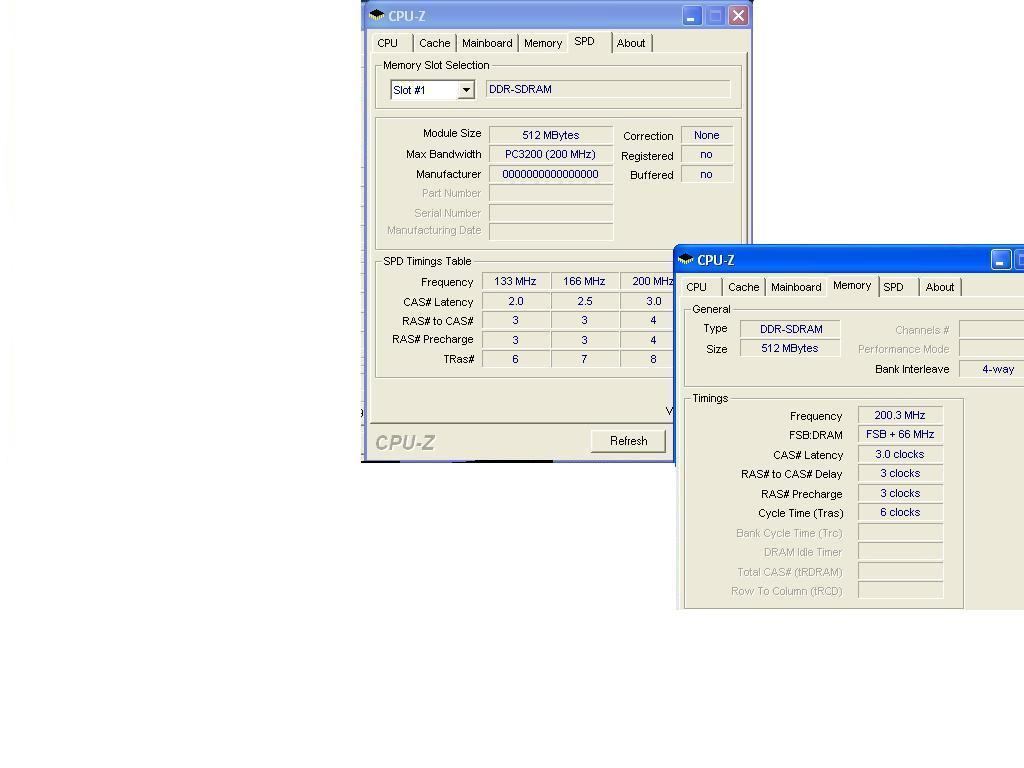Click the Refresh button
Viewport: 1024px width, 768px height.
628,441
